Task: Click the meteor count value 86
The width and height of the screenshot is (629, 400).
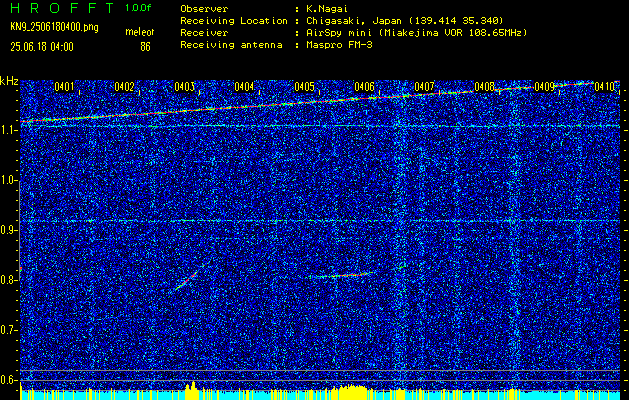Action: (145, 47)
